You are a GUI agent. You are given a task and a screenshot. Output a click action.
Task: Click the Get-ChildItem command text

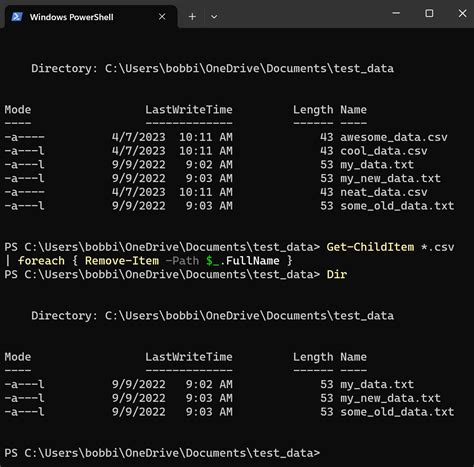click(x=370, y=247)
